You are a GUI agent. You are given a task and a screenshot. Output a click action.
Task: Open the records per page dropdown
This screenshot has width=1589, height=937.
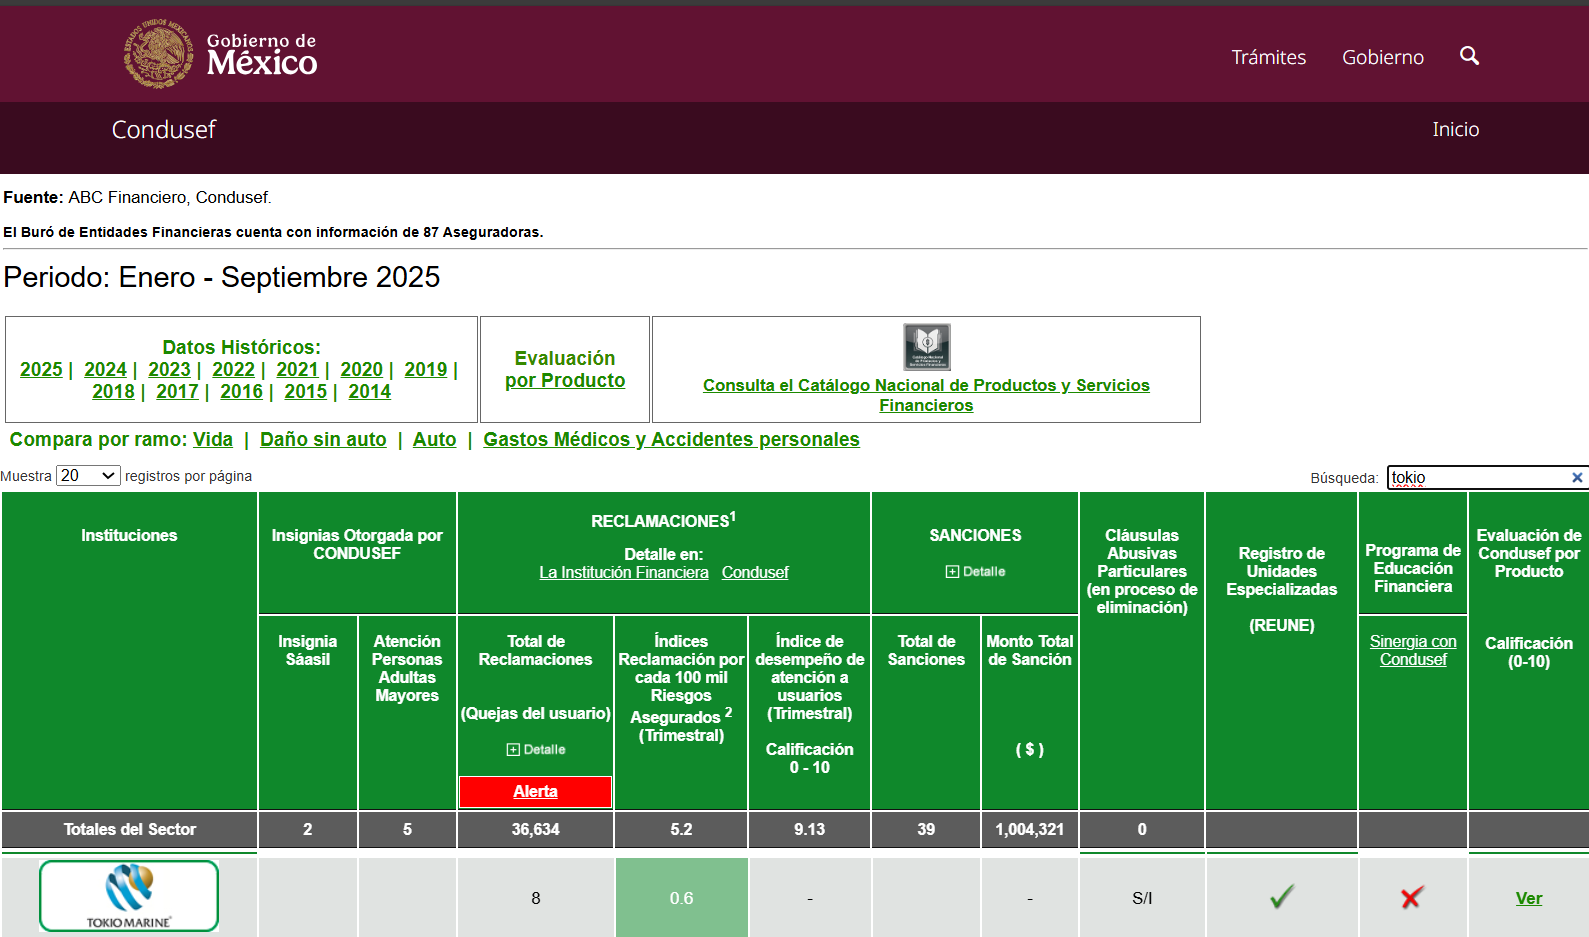coord(88,476)
